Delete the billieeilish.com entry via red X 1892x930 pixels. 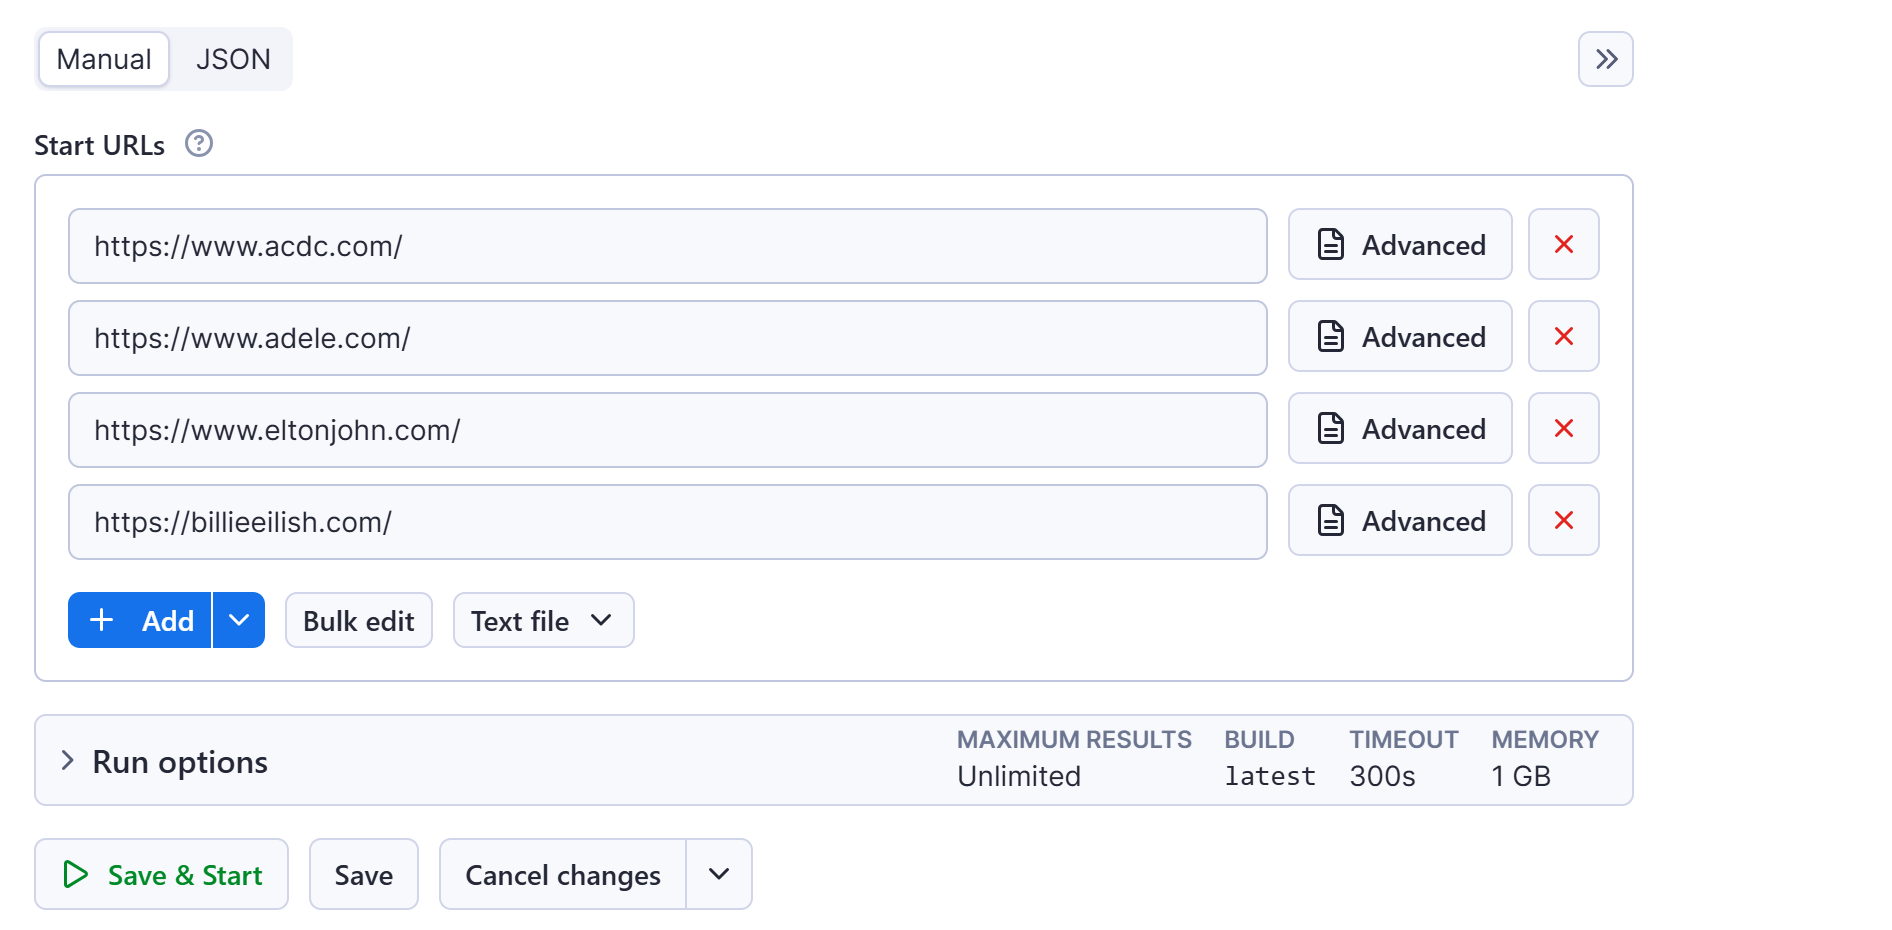click(1563, 520)
